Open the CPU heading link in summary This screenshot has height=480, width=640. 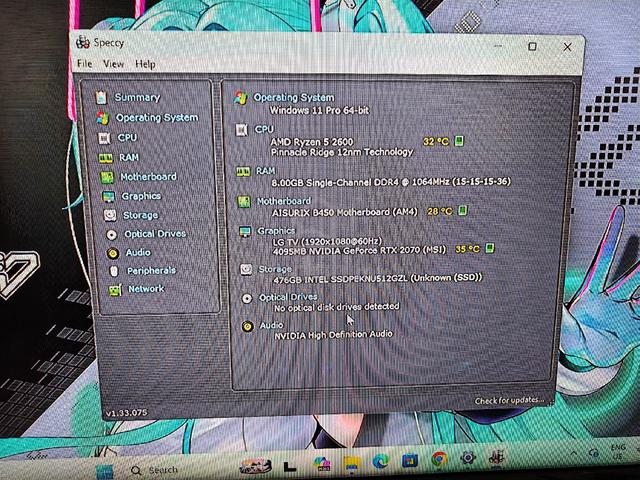pyautogui.click(x=264, y=129)
